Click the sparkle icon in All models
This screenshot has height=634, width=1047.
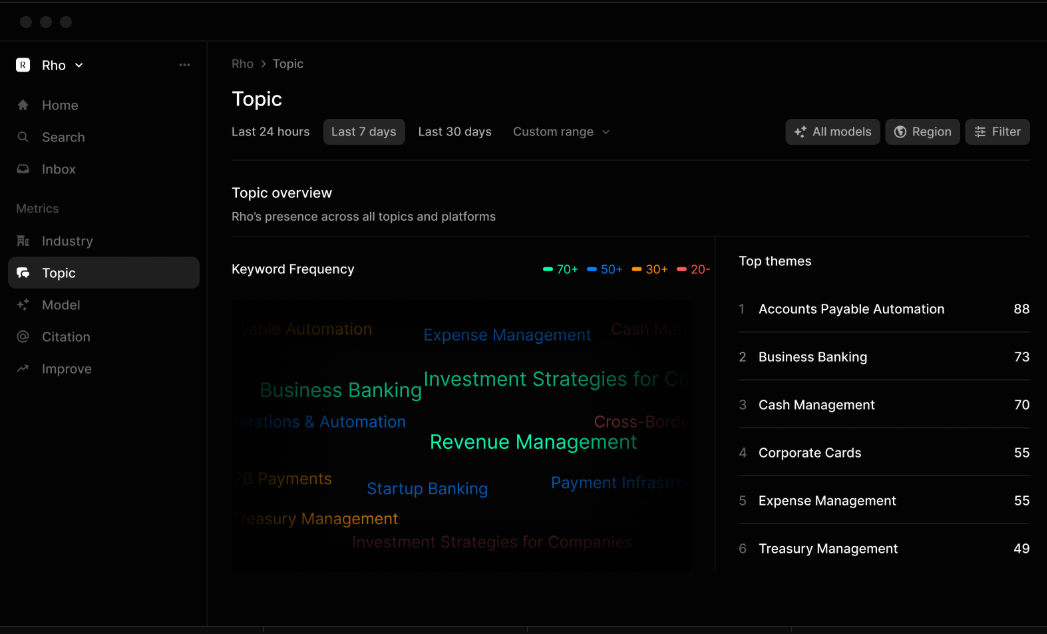click(x=800, y=132)
